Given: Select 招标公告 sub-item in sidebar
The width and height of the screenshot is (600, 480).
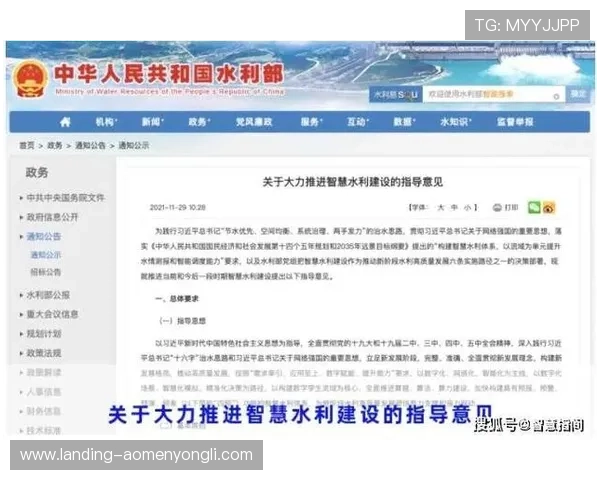Looking at the screenshot, I should tap(46, 272).
